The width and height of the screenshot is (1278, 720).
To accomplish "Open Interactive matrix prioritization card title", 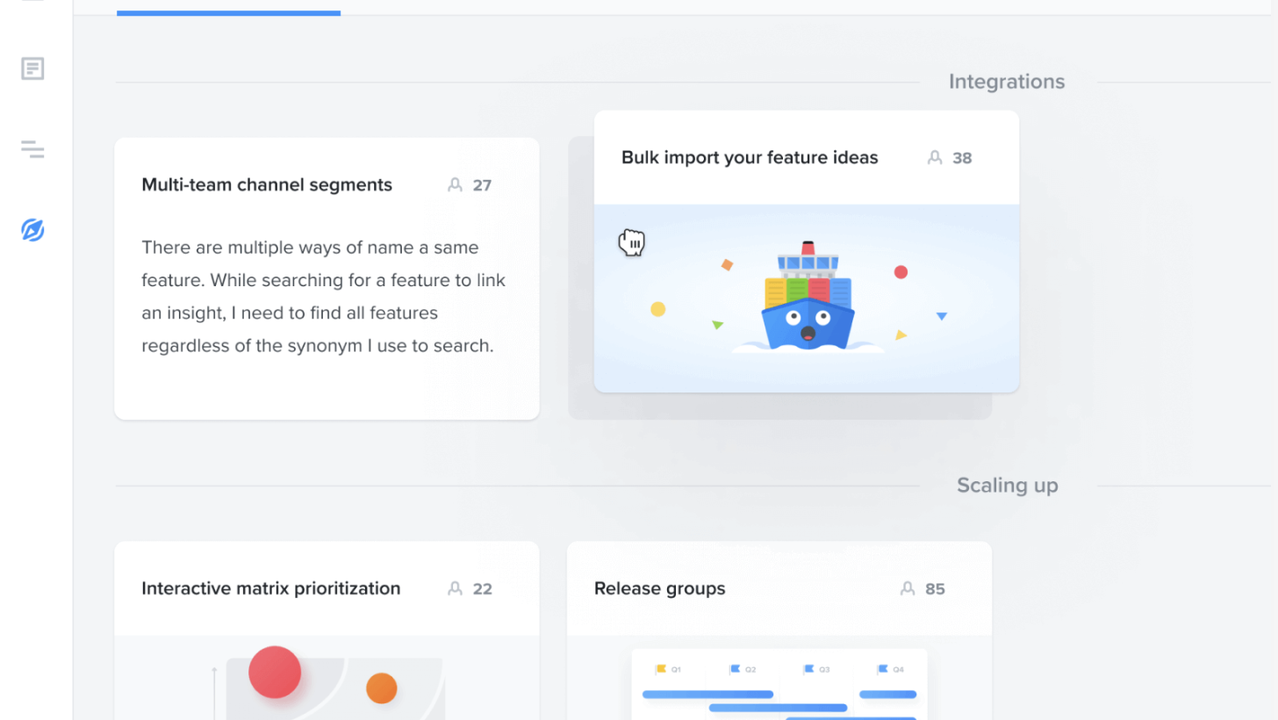I will click(x=271, y=589).
